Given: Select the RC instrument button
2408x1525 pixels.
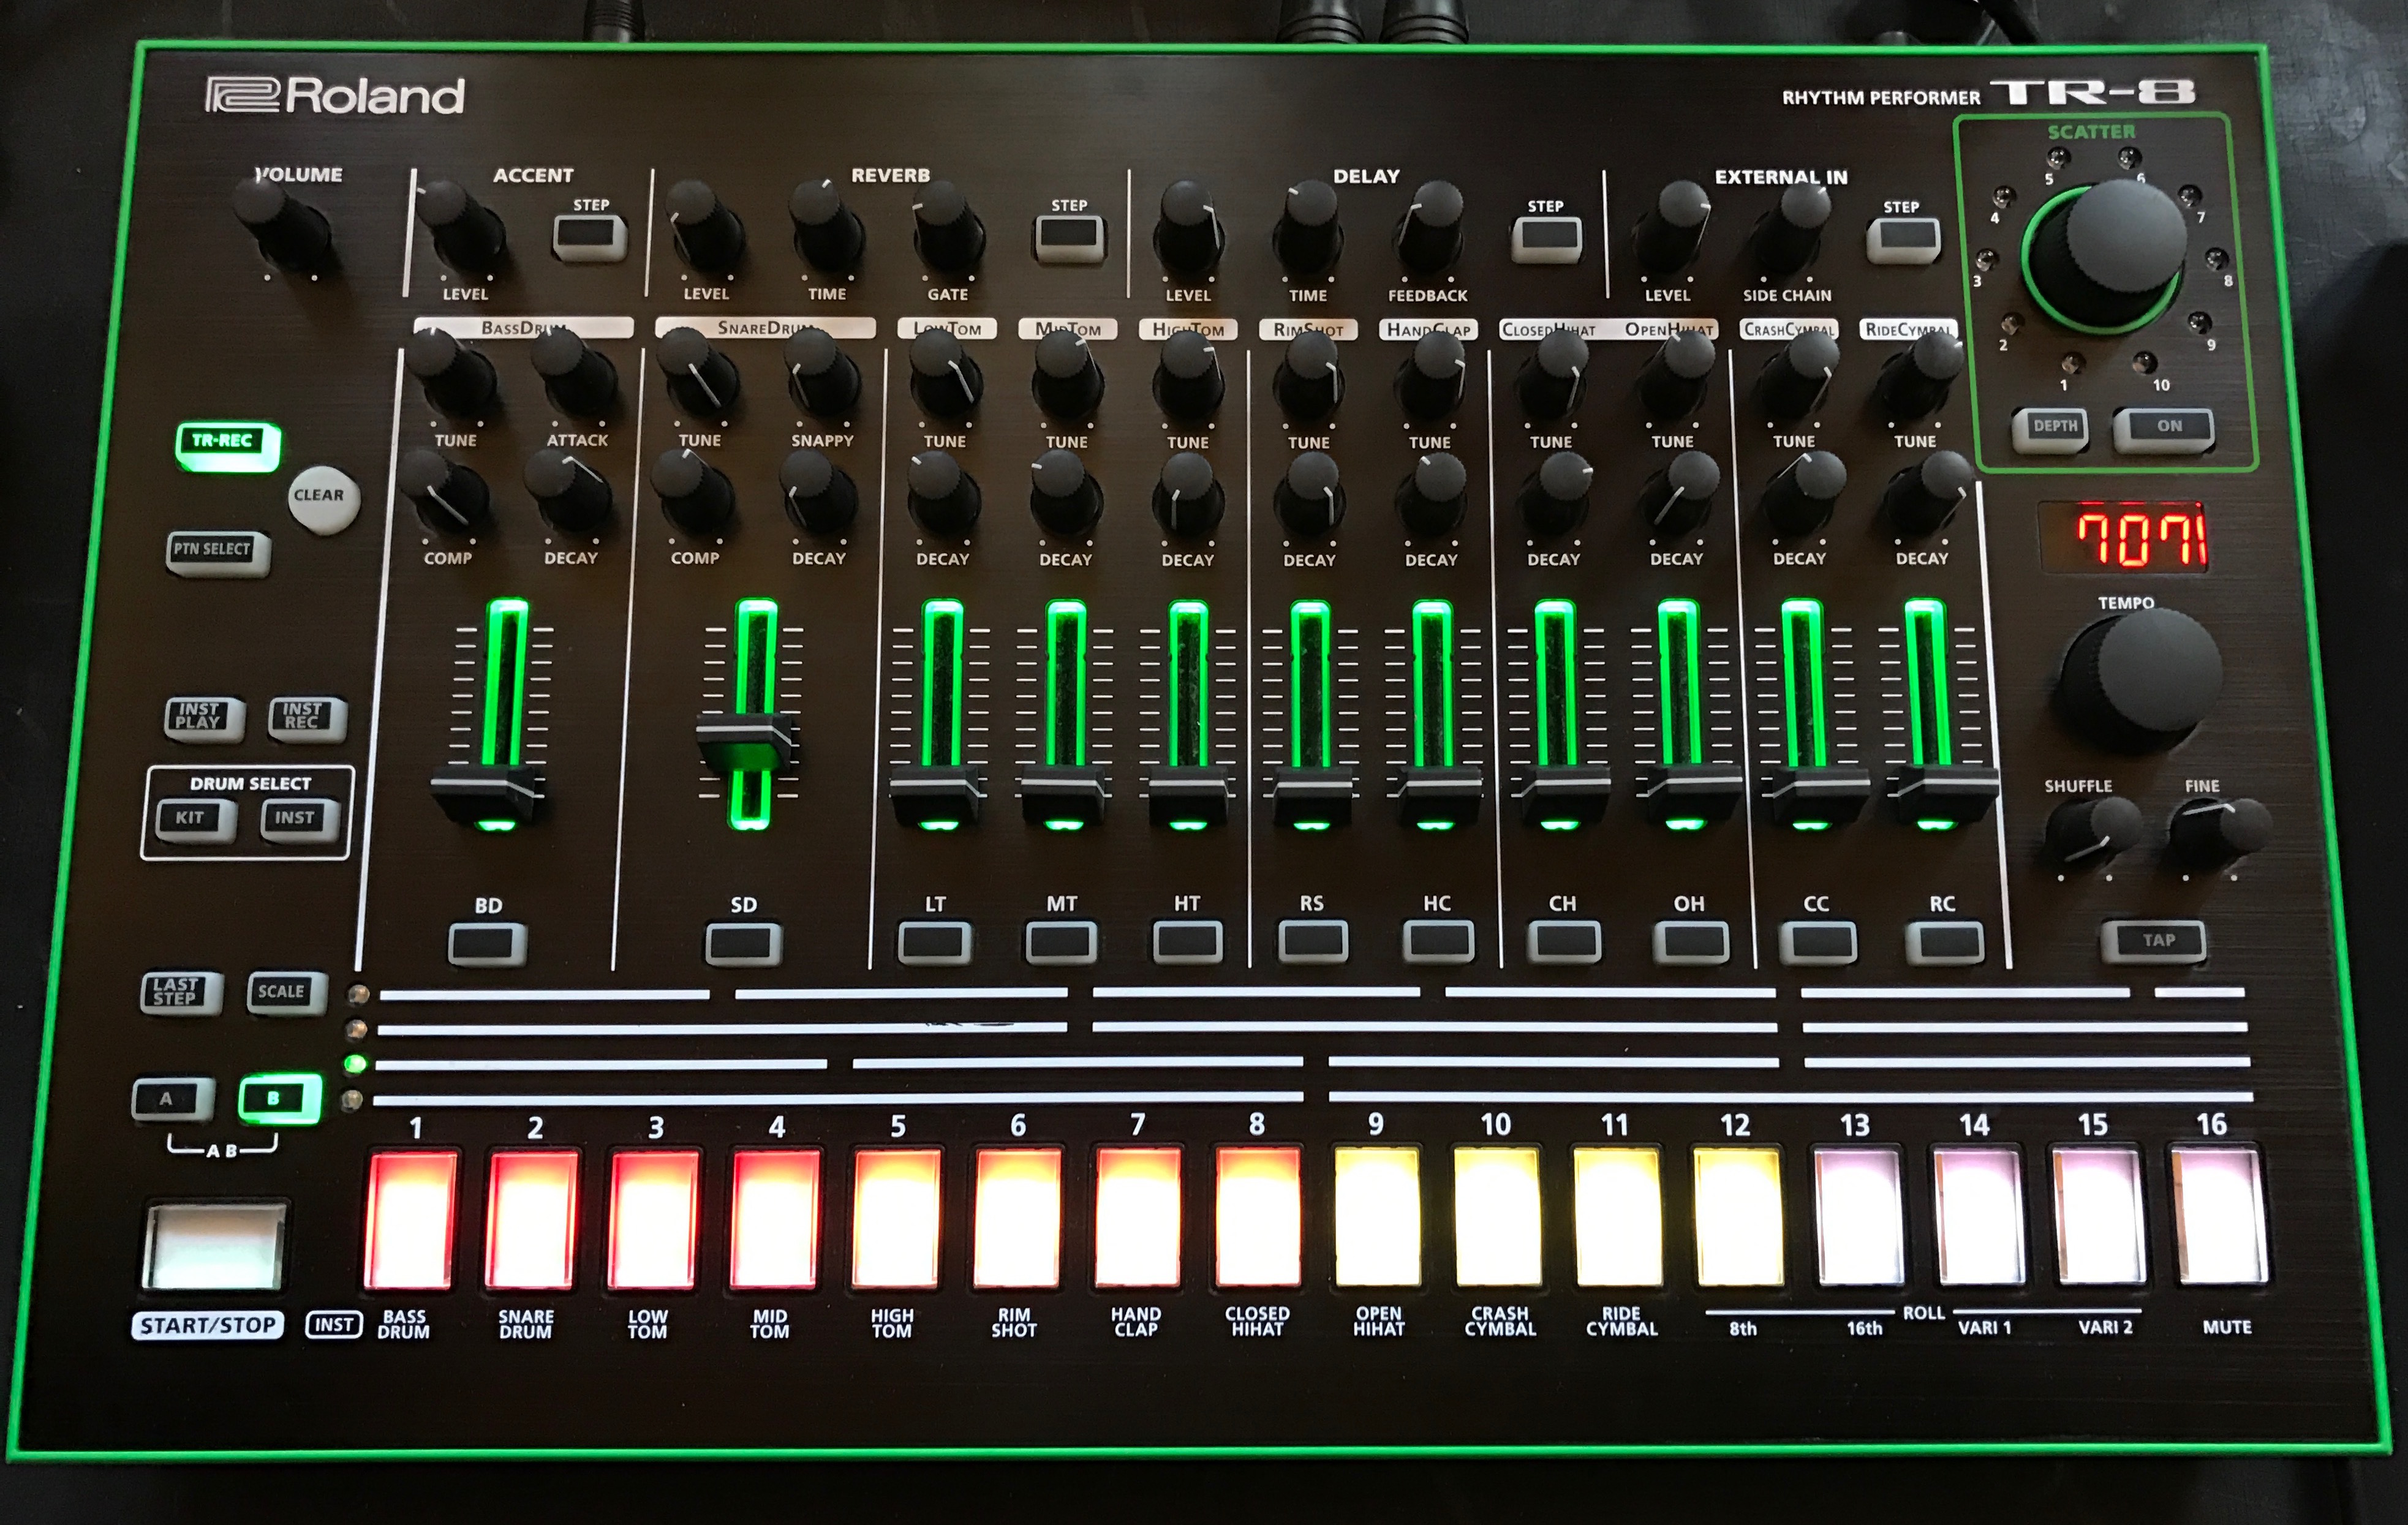Looking at the screenshot, I should (1944, 942).
